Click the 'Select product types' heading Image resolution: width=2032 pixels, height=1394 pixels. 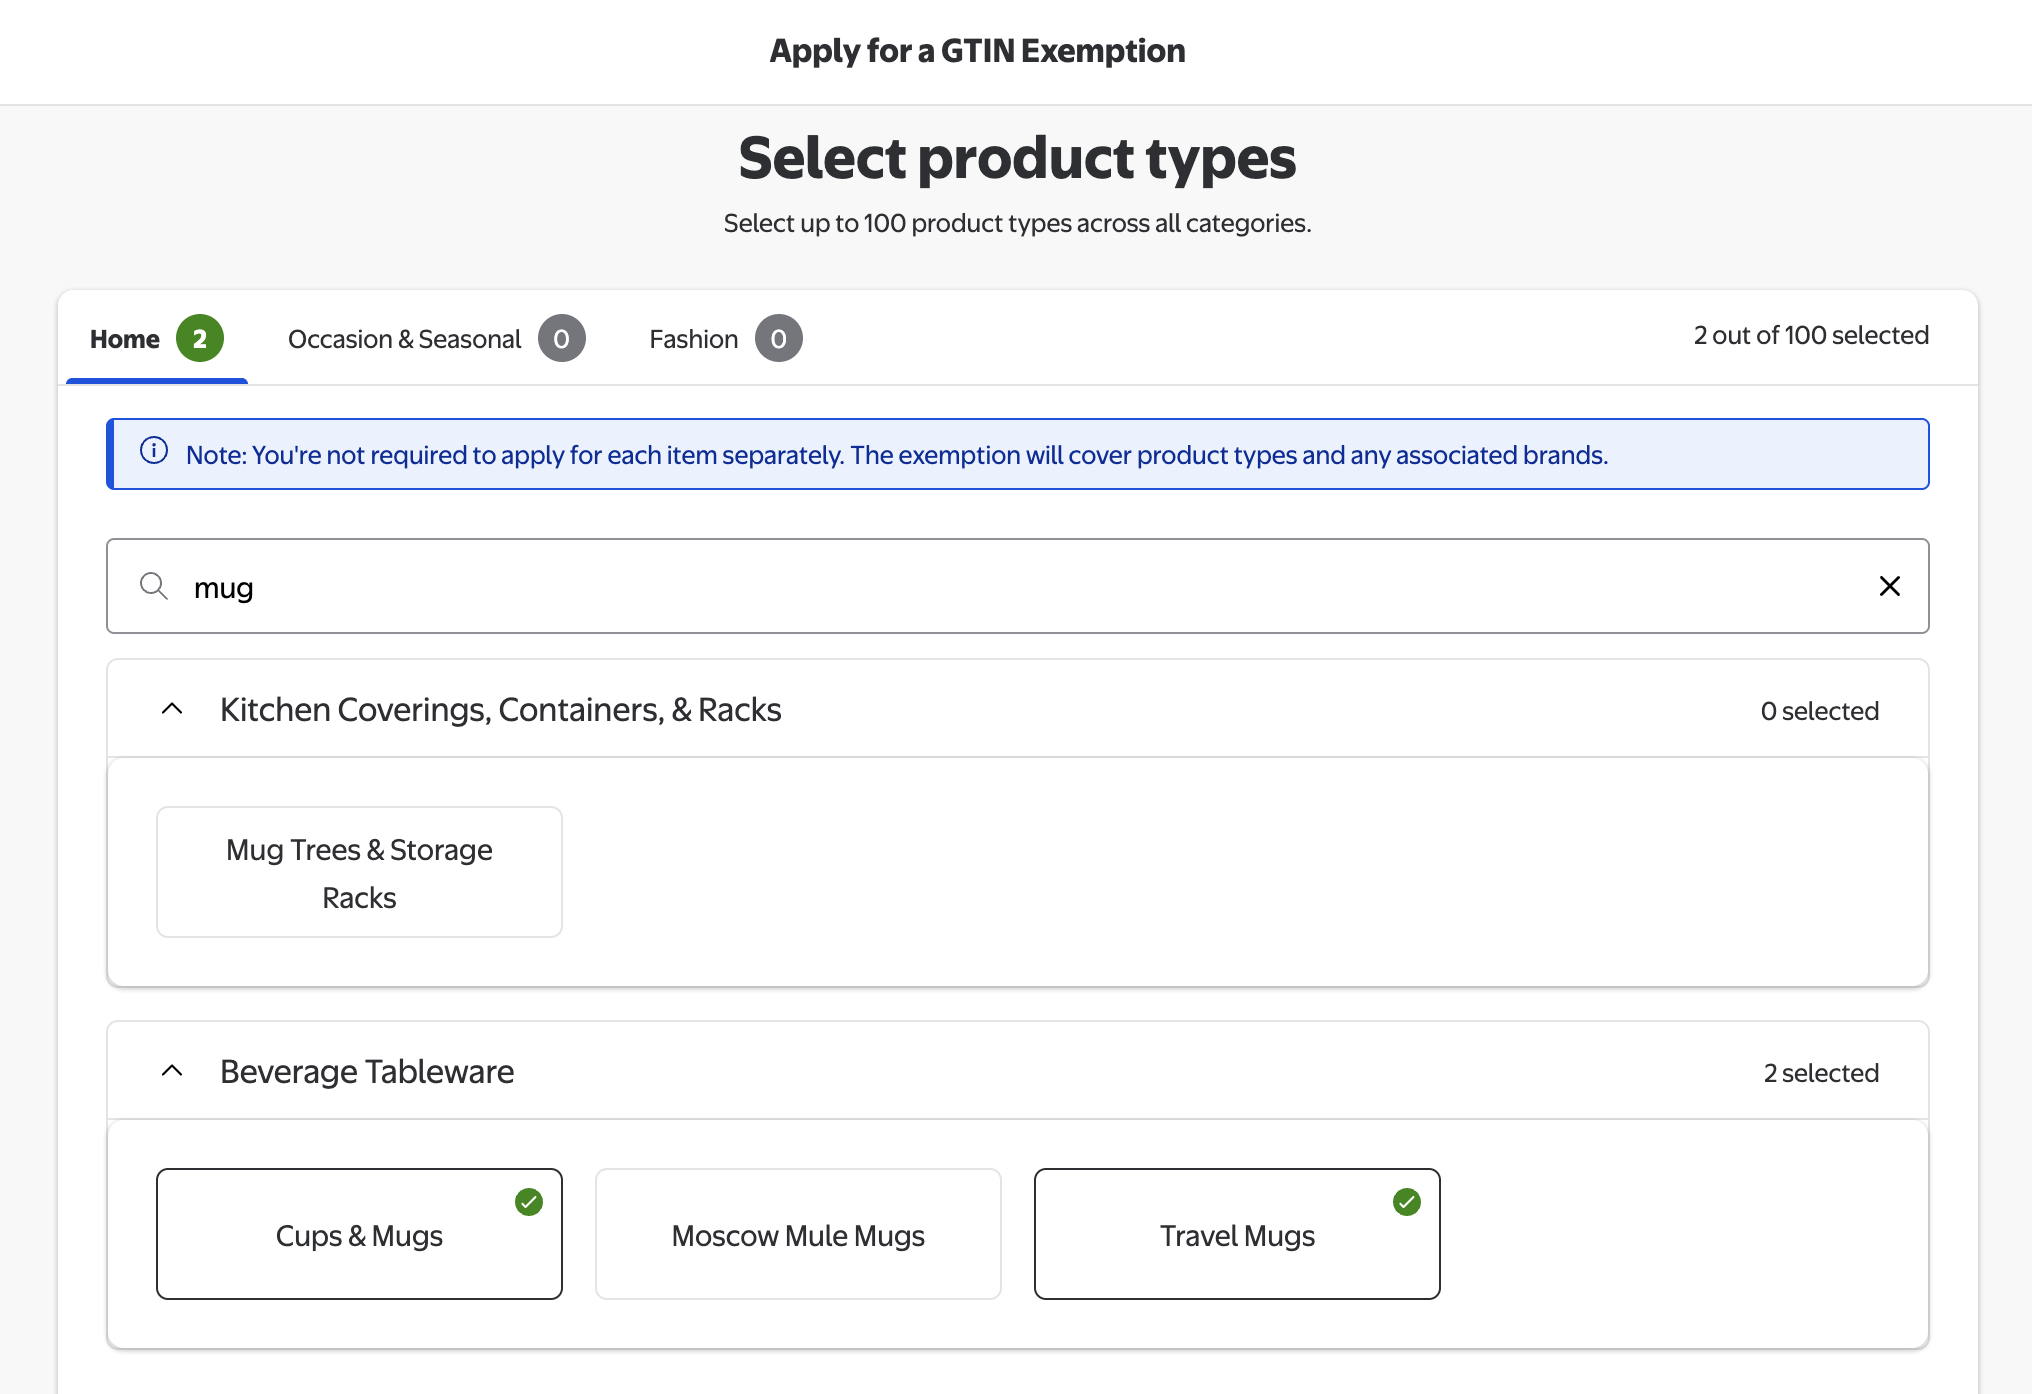point(1017,158)
